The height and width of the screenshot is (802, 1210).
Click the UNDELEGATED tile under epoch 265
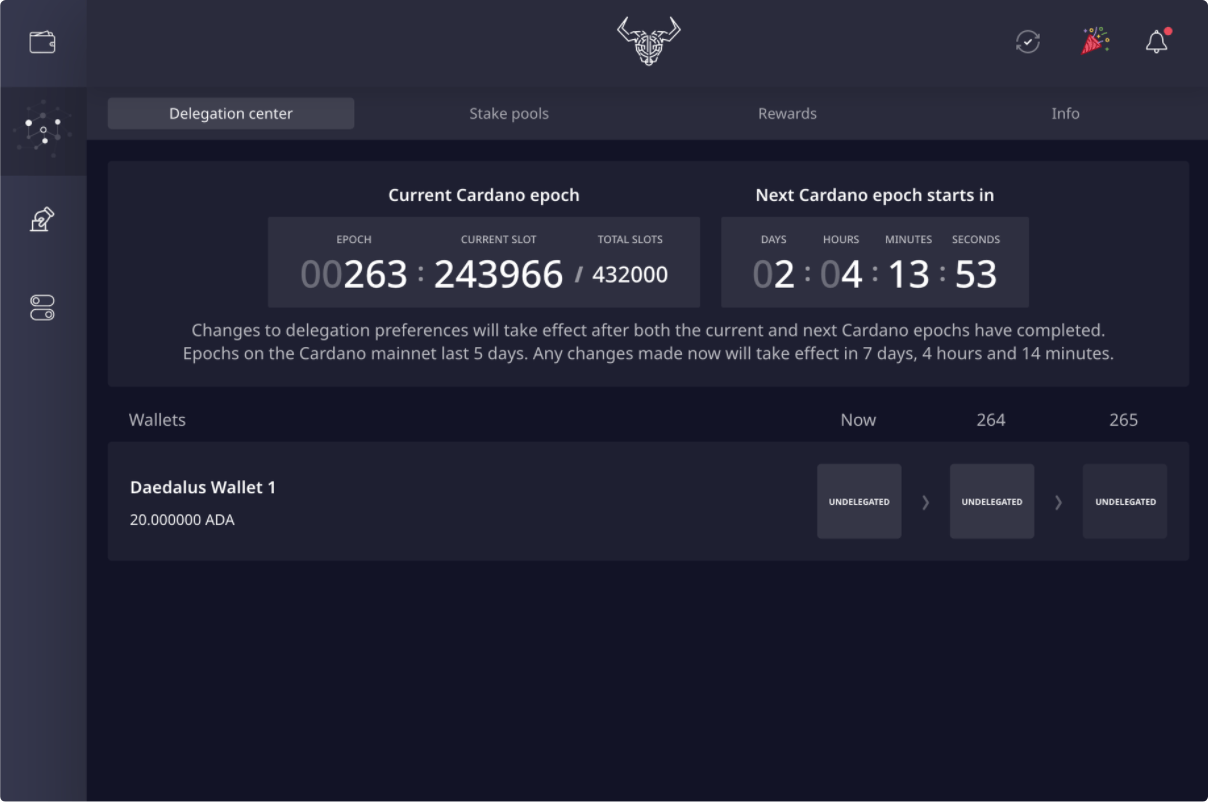coord(1125,501)
